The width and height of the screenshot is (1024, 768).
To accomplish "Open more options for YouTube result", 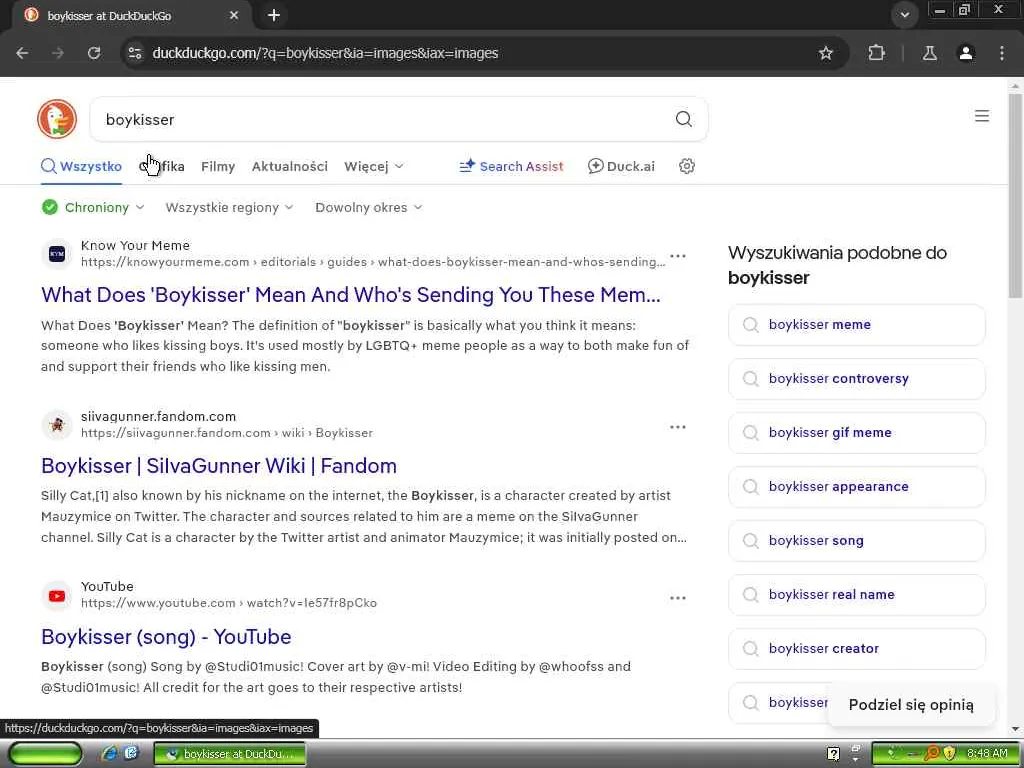I will (678, 598).
